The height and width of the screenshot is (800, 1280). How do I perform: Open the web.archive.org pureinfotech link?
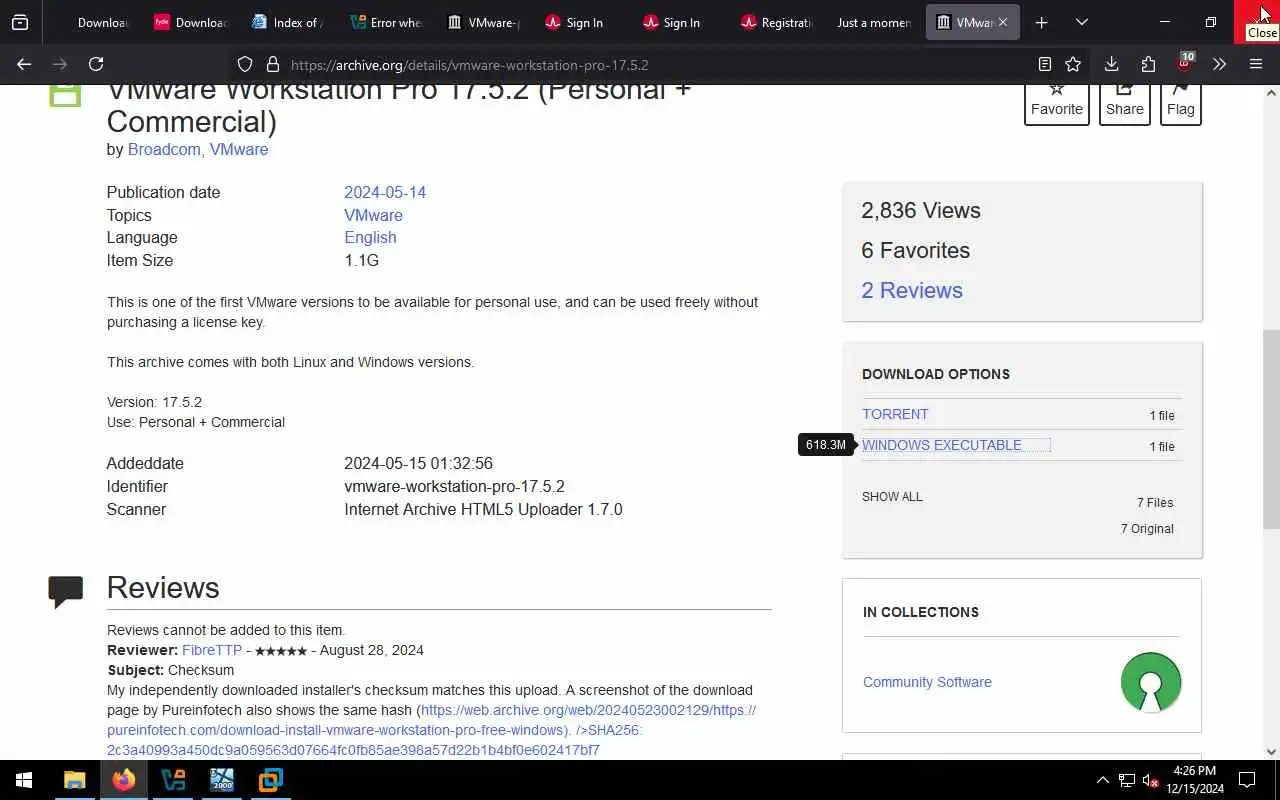coord(431,720)
